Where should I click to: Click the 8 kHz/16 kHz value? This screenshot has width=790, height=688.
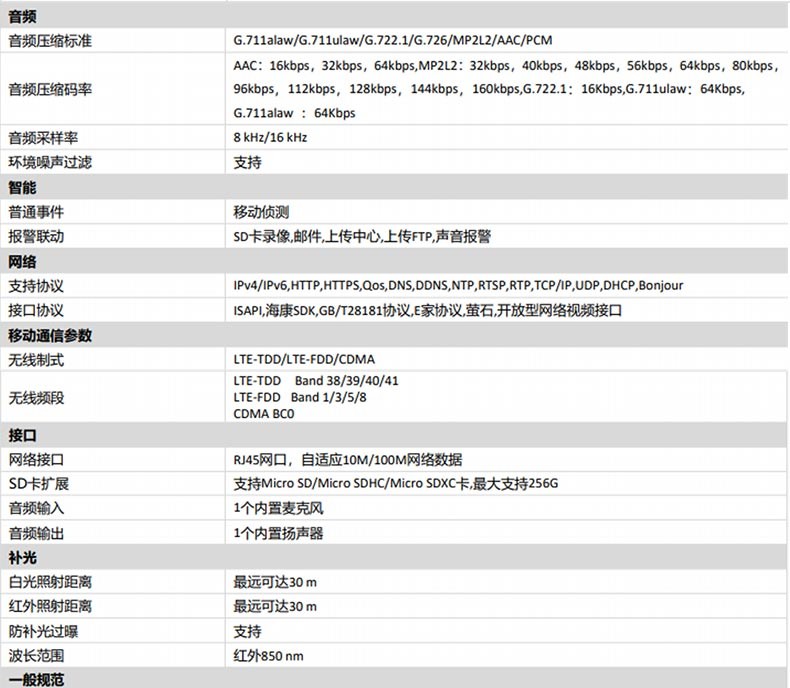[x=270, y=137]
